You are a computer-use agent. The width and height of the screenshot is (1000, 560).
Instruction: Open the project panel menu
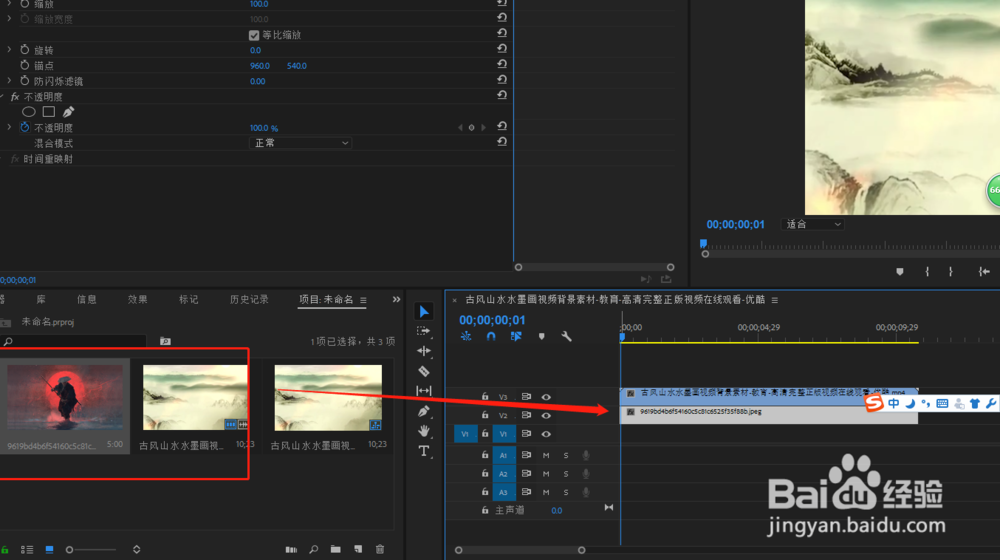[364, 300]
